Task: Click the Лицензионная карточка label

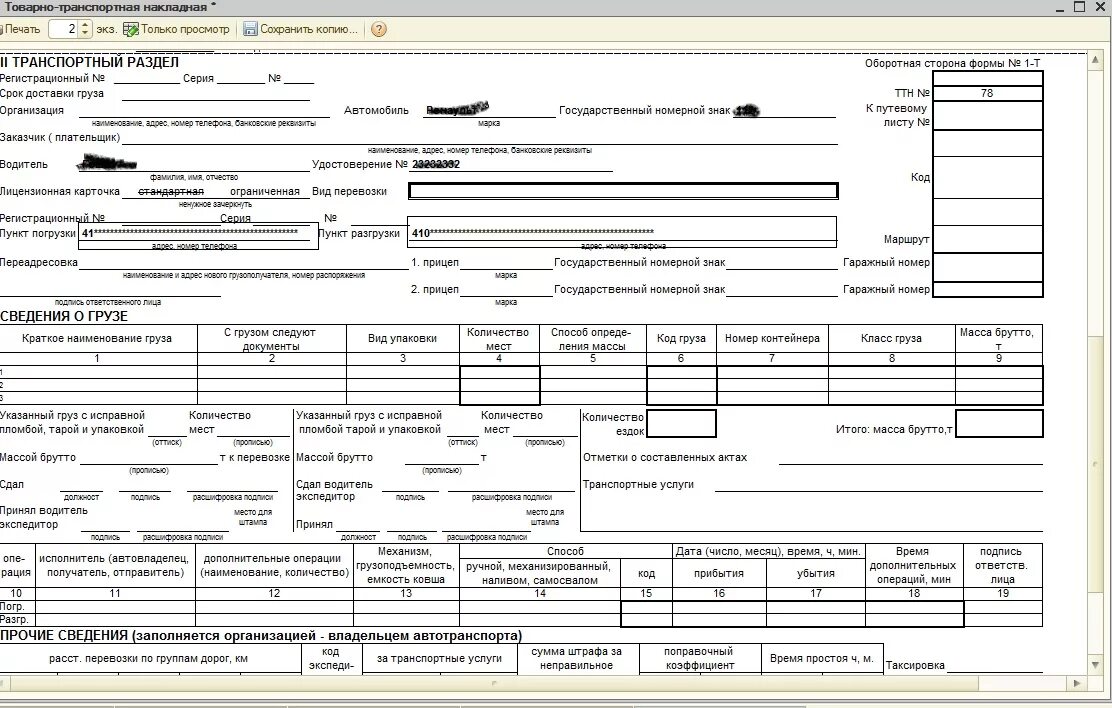Action: [x=60, y=192]
